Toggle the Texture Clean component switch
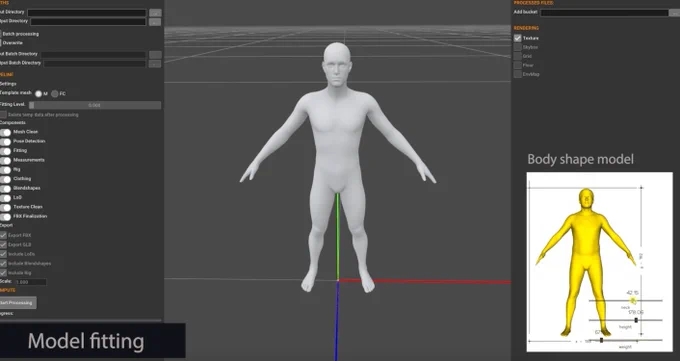Screen dimensions: 680x361 [x=5, y=207]
